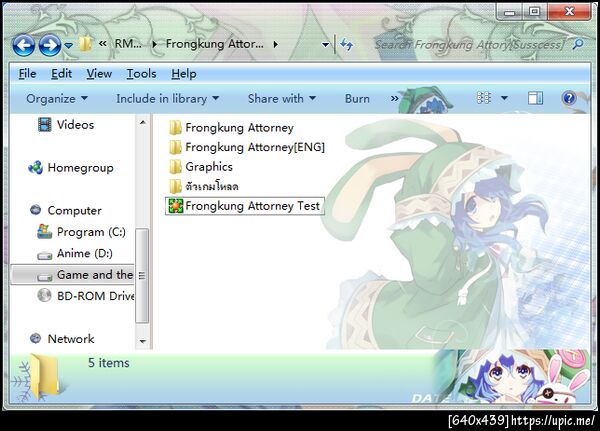
Task: Toggle the preview pane icon
Action: click(x=535, y=98)
